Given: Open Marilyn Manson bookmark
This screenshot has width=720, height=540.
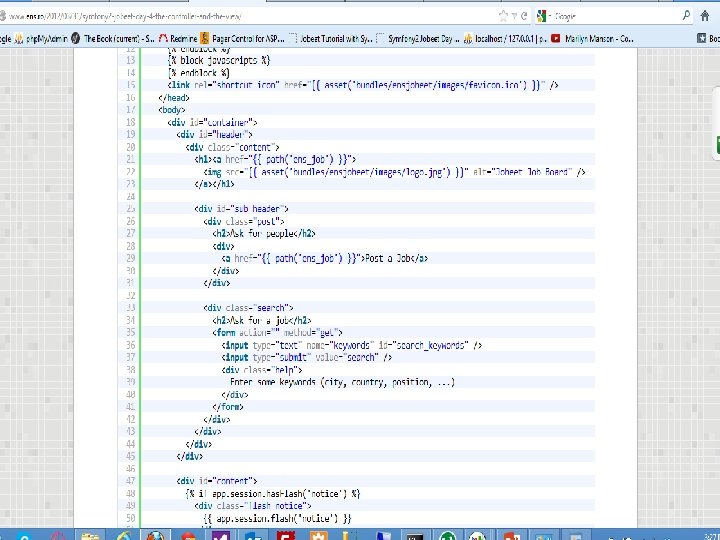Looking at the screenshot, I should point(593,39).
